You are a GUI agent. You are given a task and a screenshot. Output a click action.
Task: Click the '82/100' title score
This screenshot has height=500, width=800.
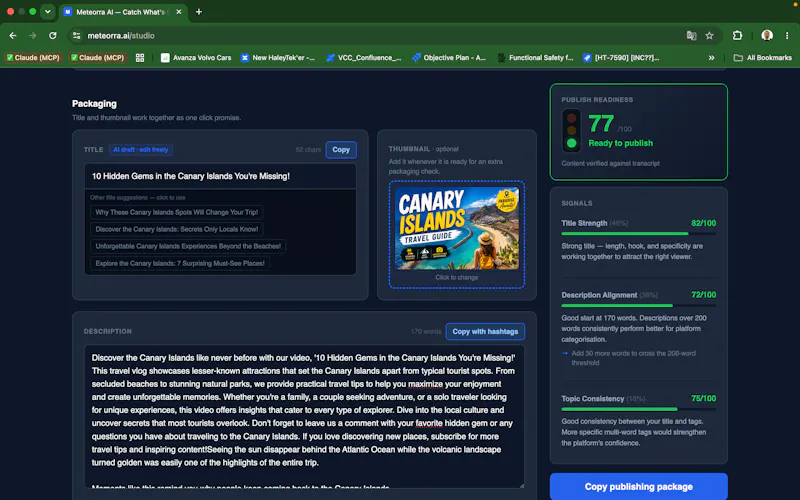point(703,223)
